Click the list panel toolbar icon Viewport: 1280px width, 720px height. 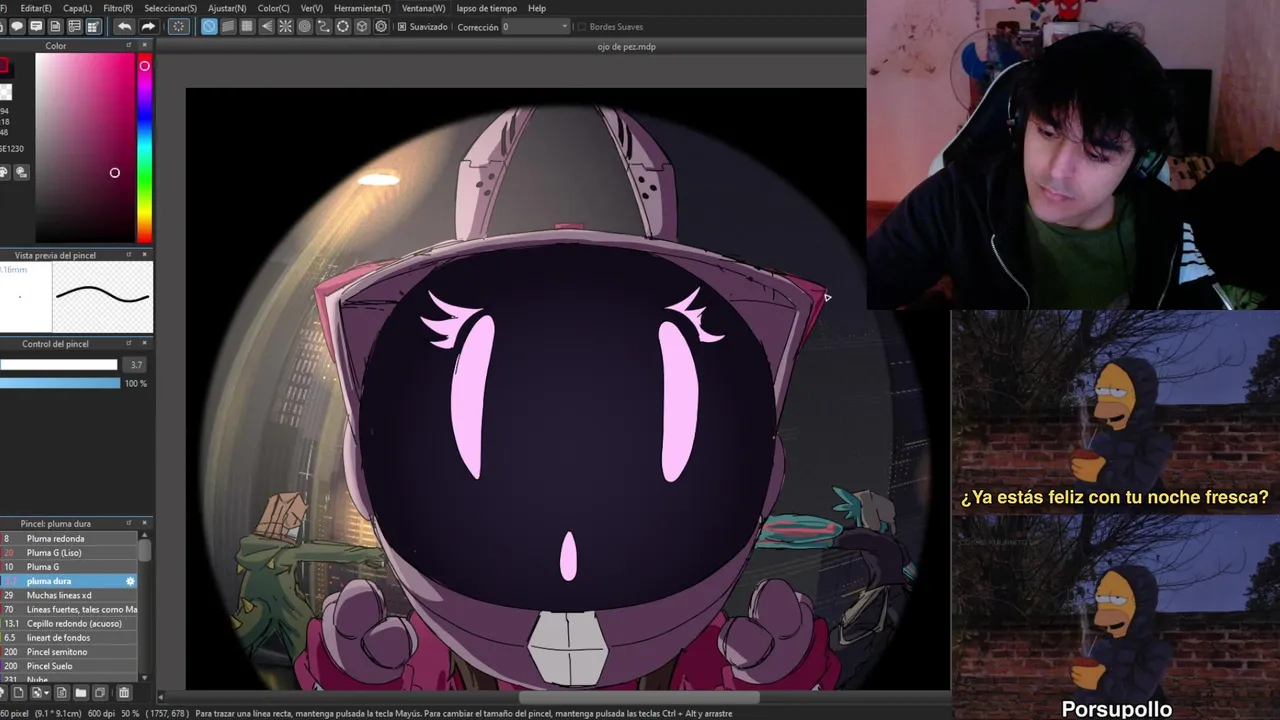(74, 27)
